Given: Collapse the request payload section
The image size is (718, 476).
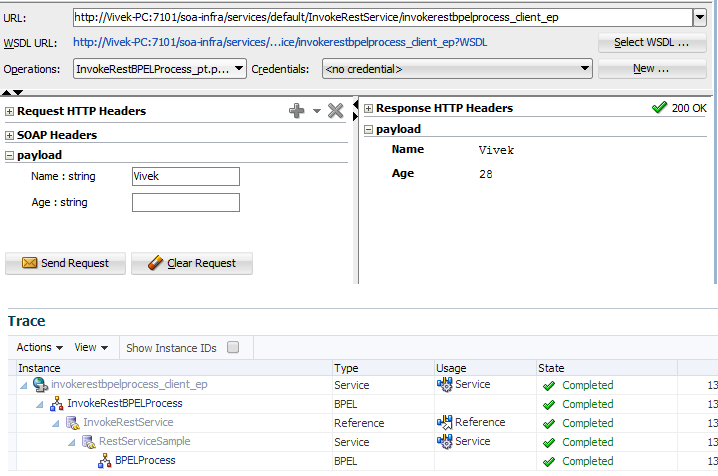Looking at the screenshot, I should 9,156.
